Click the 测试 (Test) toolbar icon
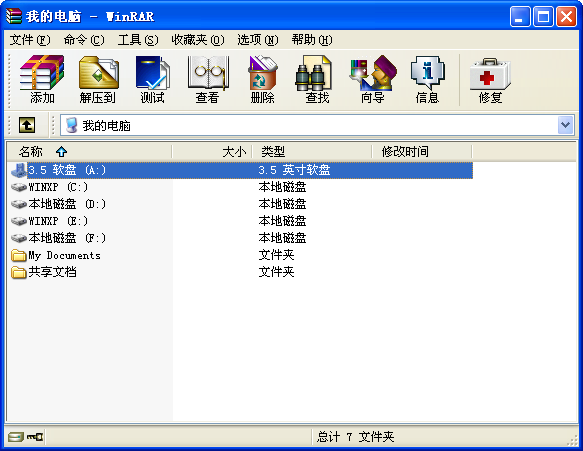The width and height of the screenshot is (583, 451). (x=152, y=73)
